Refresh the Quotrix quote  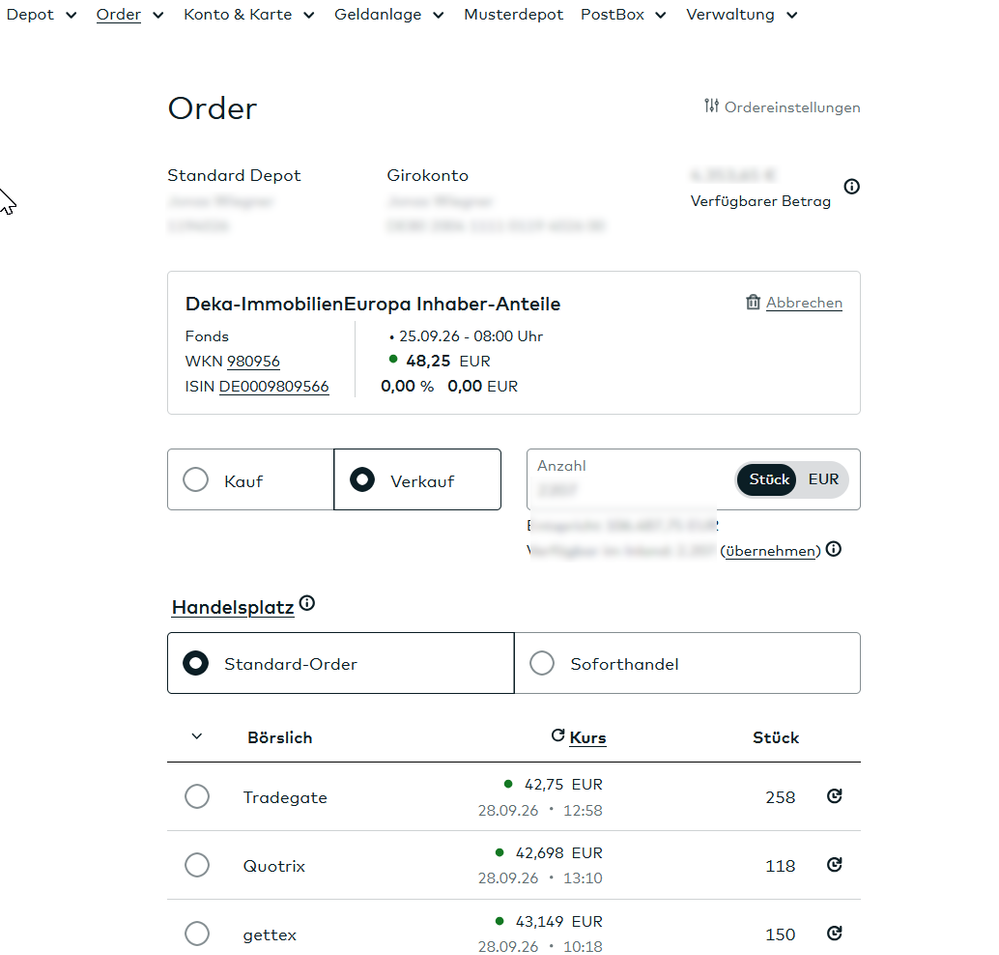tap(834, 865)
